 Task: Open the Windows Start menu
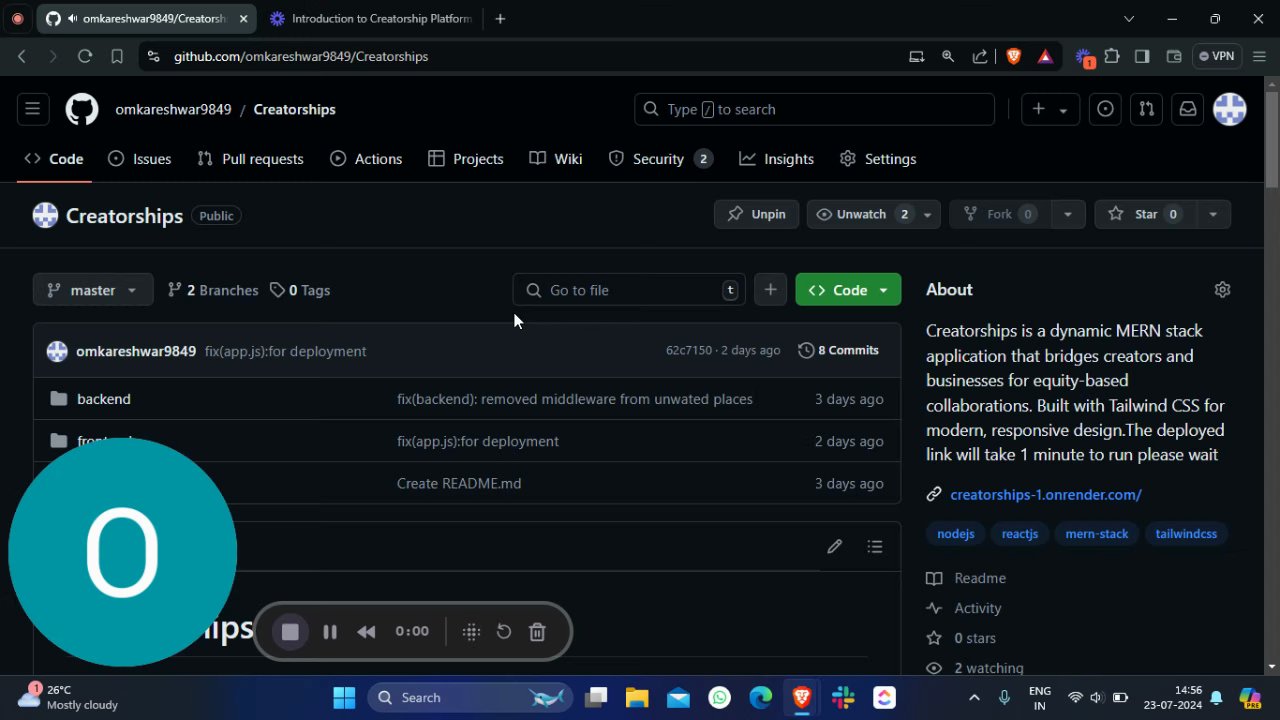(344, 697)
